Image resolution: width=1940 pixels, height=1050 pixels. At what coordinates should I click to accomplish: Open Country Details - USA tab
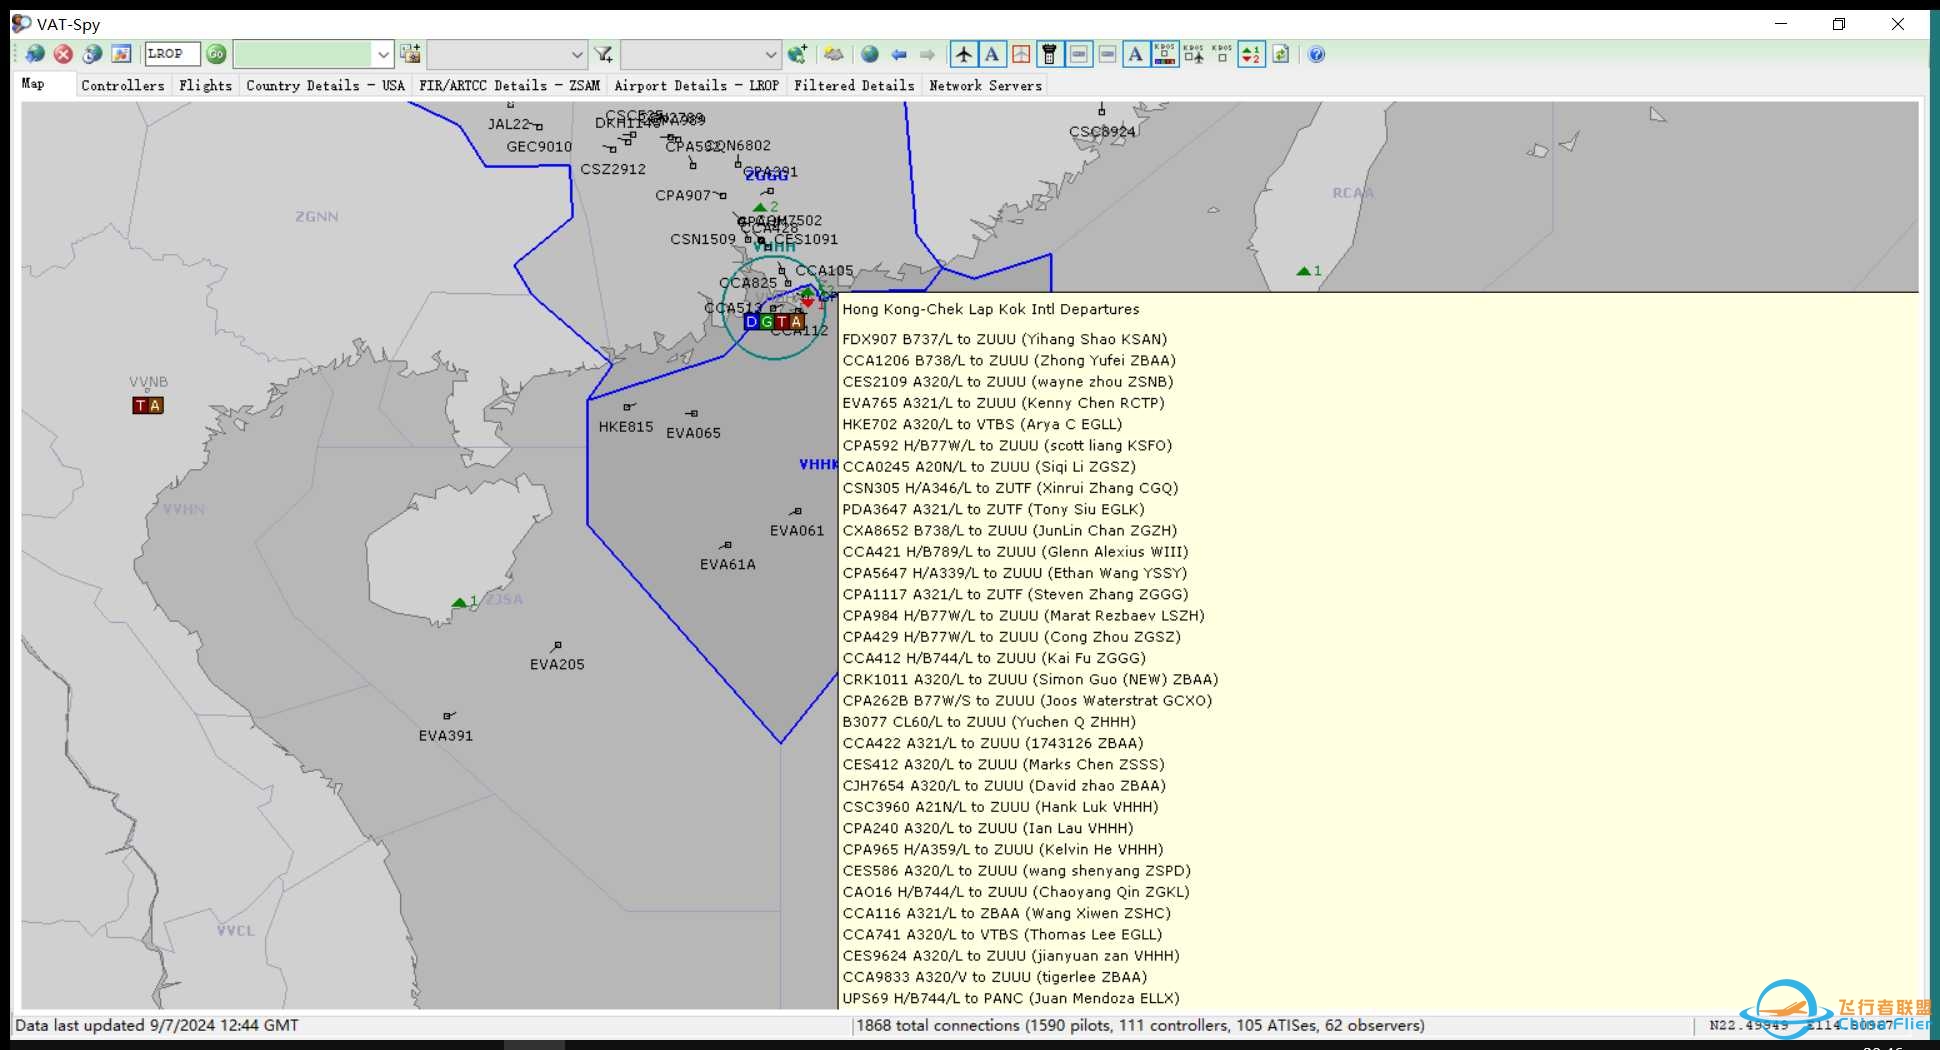pos(325,86)
